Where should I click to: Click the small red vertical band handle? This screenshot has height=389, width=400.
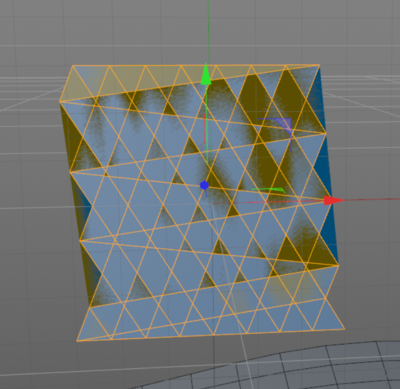coord(204,129)
